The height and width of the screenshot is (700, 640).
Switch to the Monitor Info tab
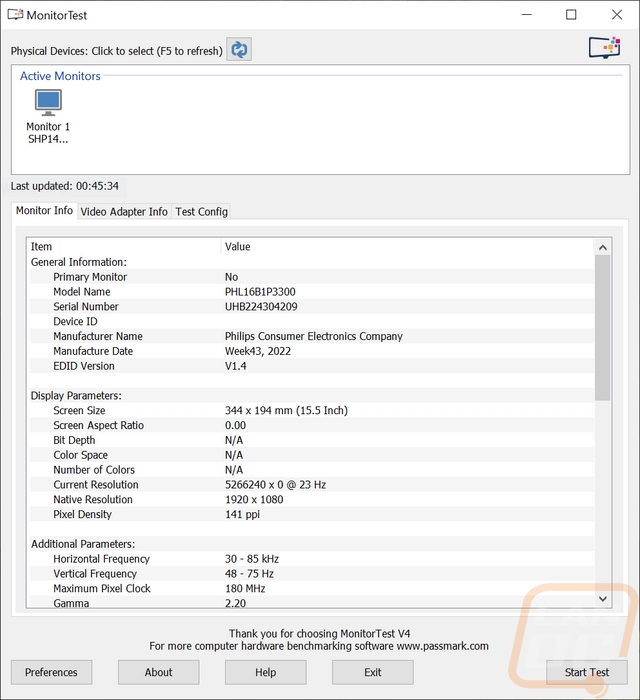tap(44, 211)
